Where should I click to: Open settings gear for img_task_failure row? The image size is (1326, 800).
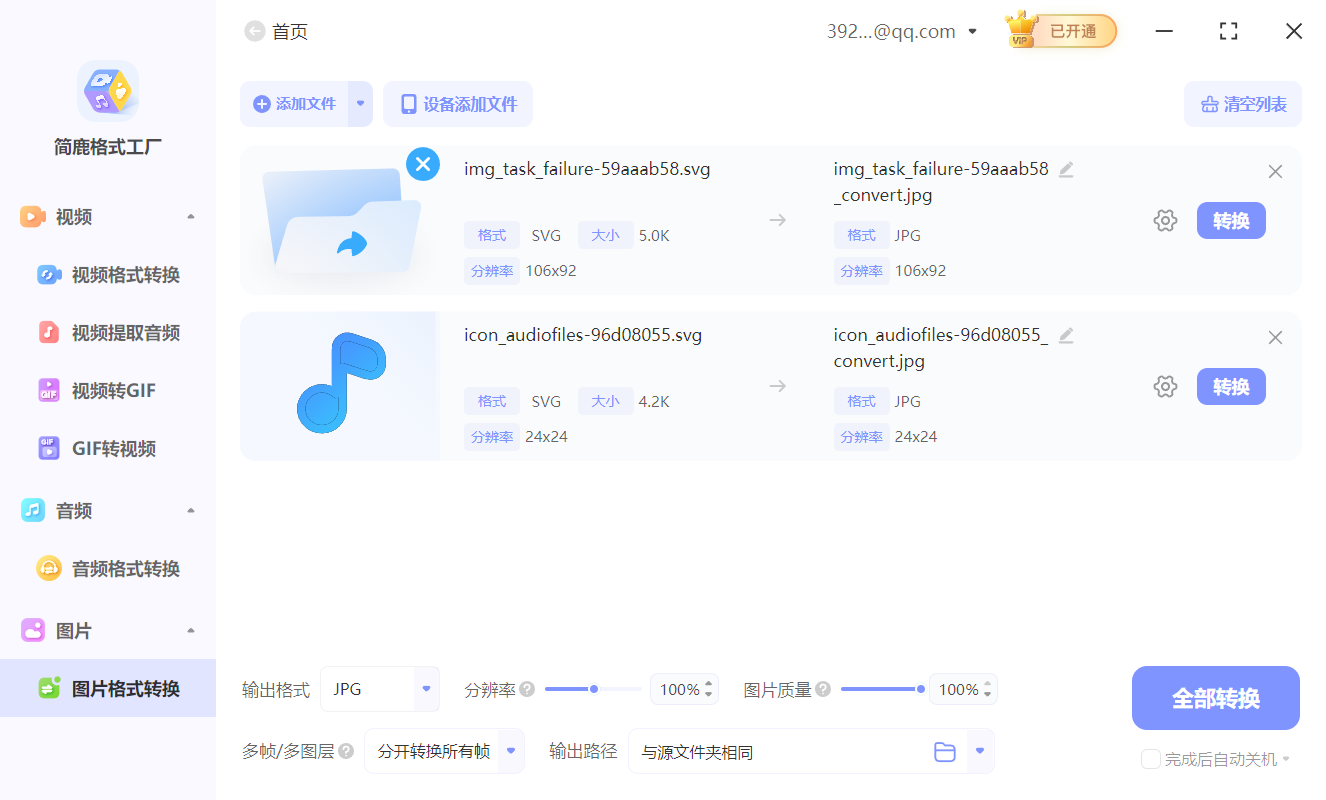click(1165, 221)
